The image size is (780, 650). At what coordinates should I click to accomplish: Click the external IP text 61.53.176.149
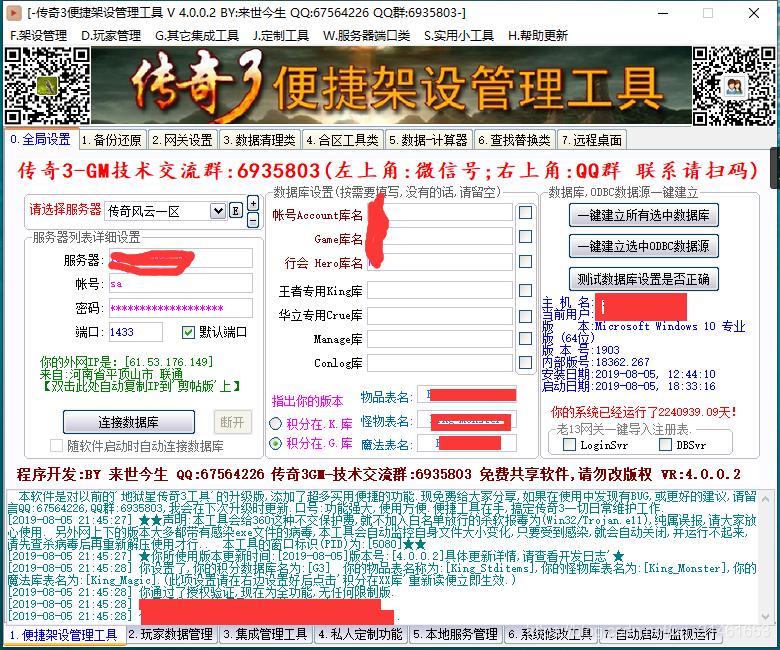(169, 362)
